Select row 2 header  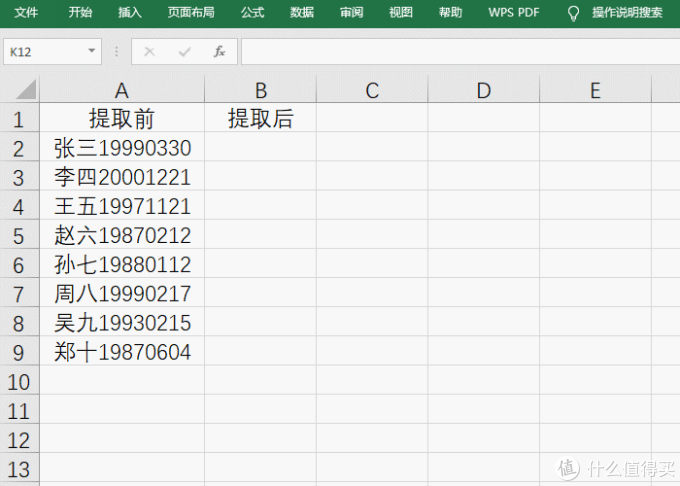19,148
